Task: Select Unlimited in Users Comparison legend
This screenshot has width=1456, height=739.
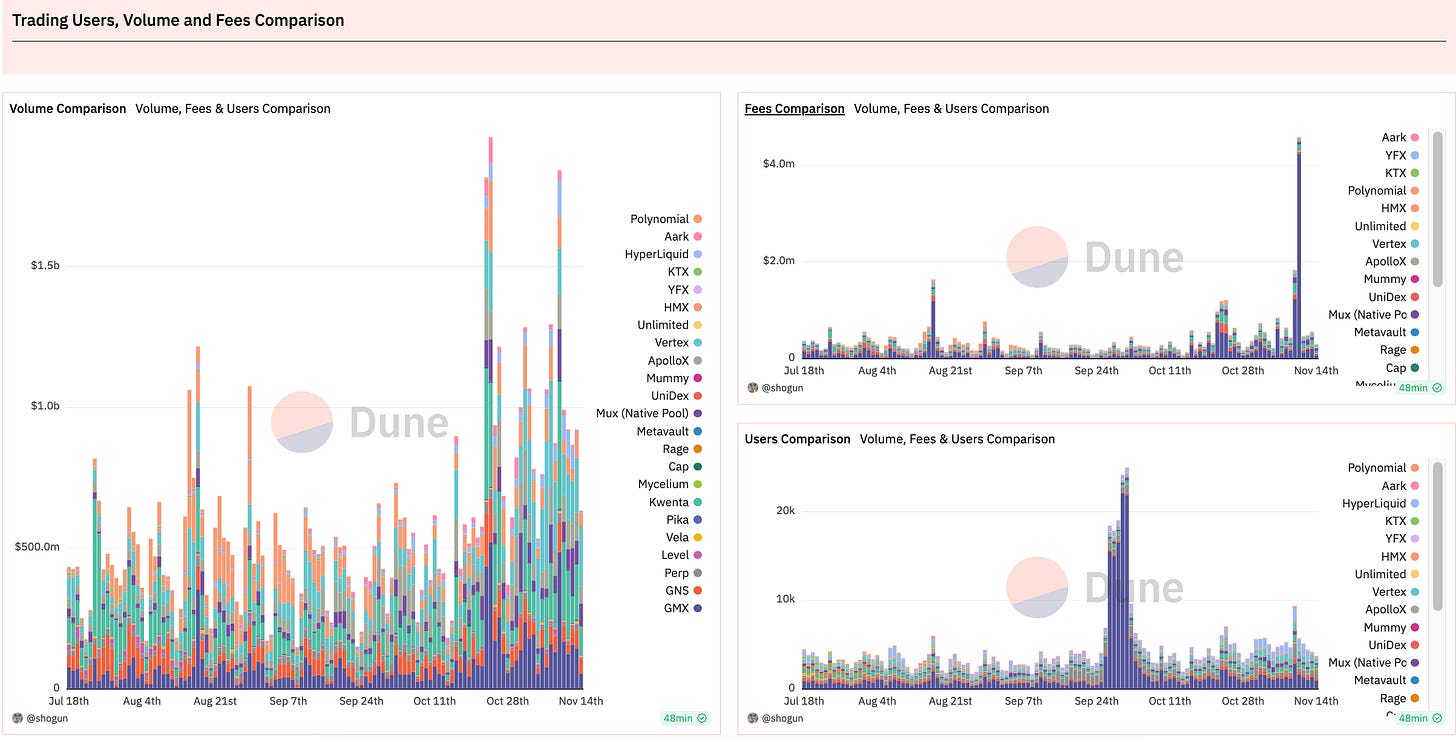Action: point(1387,574)
